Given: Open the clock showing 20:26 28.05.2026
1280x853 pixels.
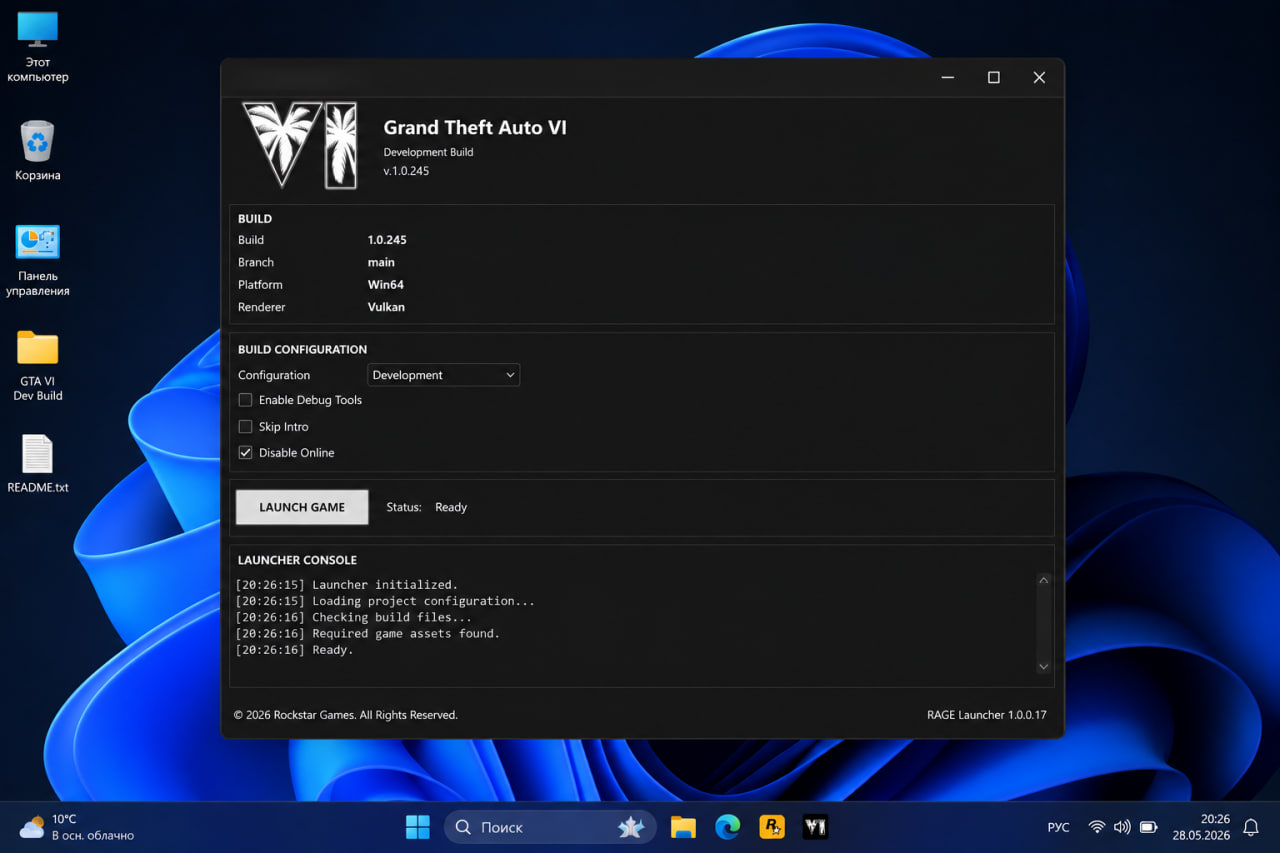Looking at the screenshot, I should [1201, 827].
